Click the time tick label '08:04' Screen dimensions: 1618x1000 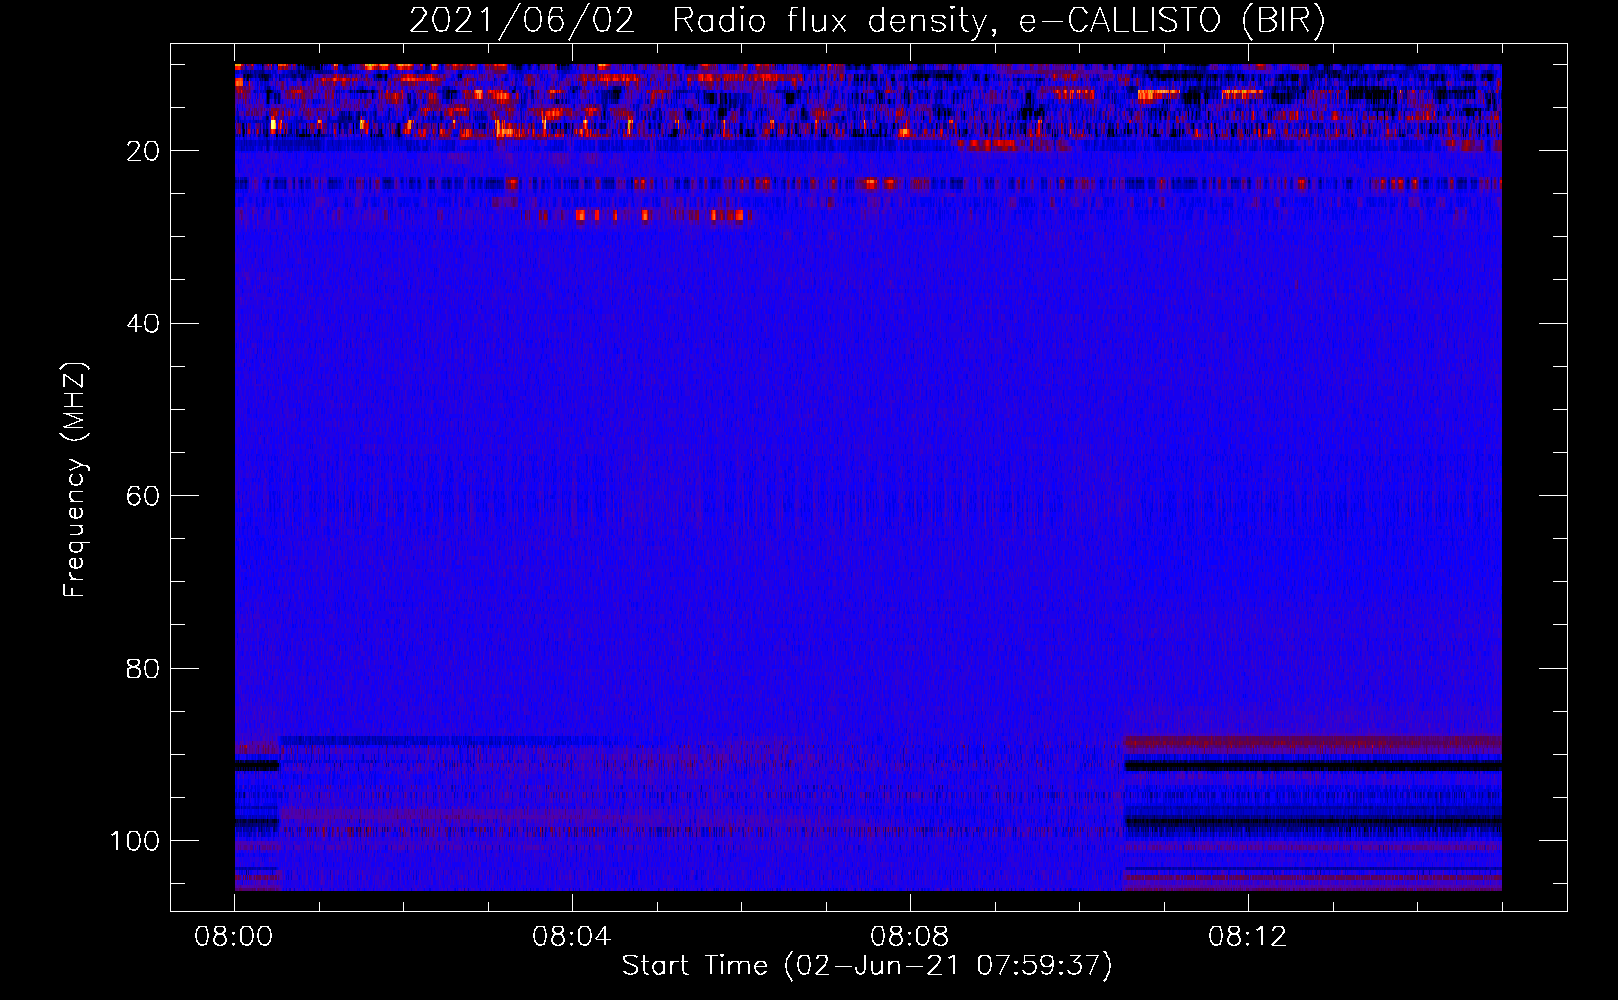coord(572,937)
